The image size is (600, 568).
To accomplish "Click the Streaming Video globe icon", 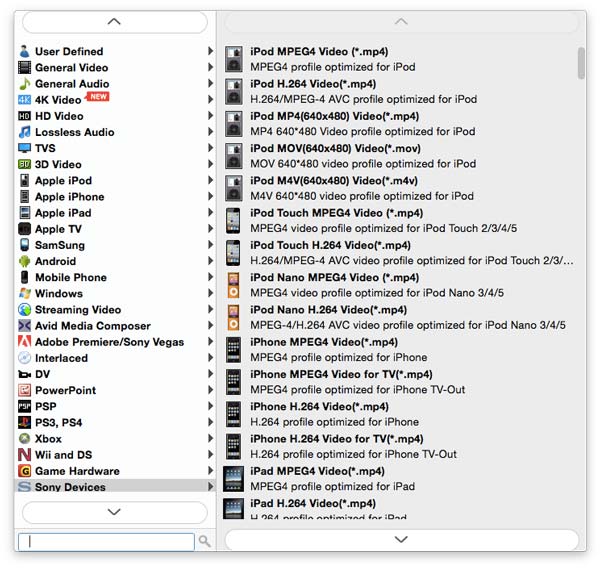I will coord(24,309).
